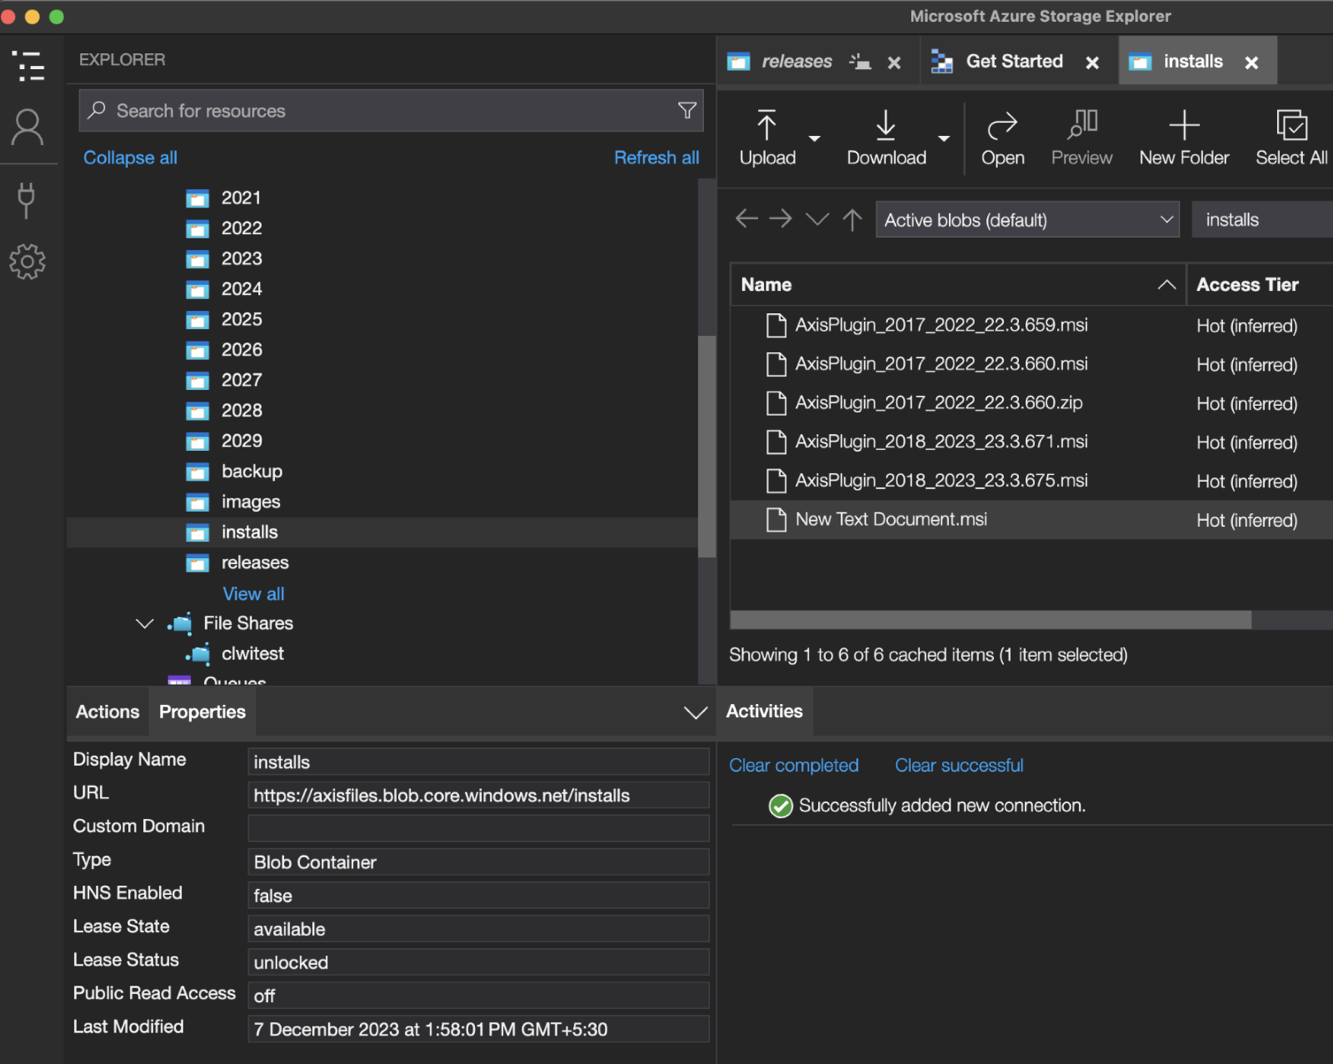
Task: Click the Clear completed link
Action: click(793, 765)
